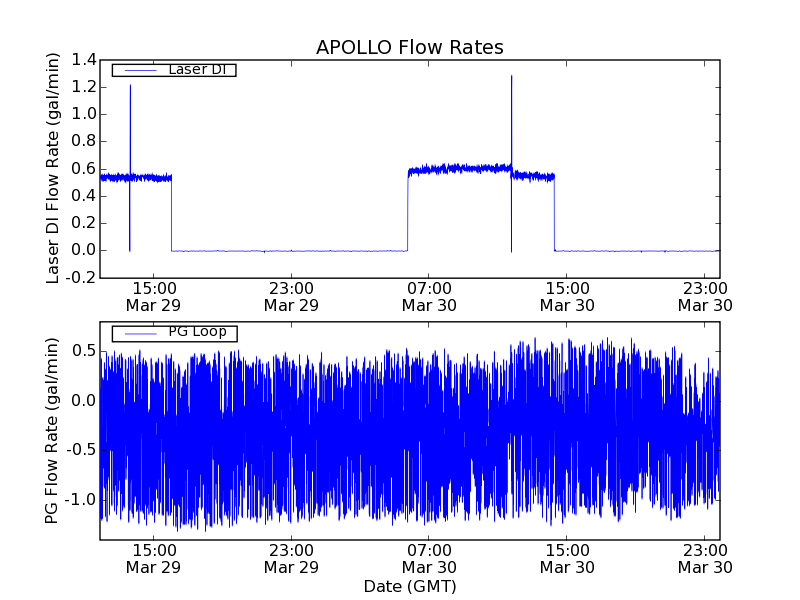Screen dimensions: 800x600
Task: Click "15:00 Mar 29" label under the Laser DI plot
Action: tap(154, 297)
